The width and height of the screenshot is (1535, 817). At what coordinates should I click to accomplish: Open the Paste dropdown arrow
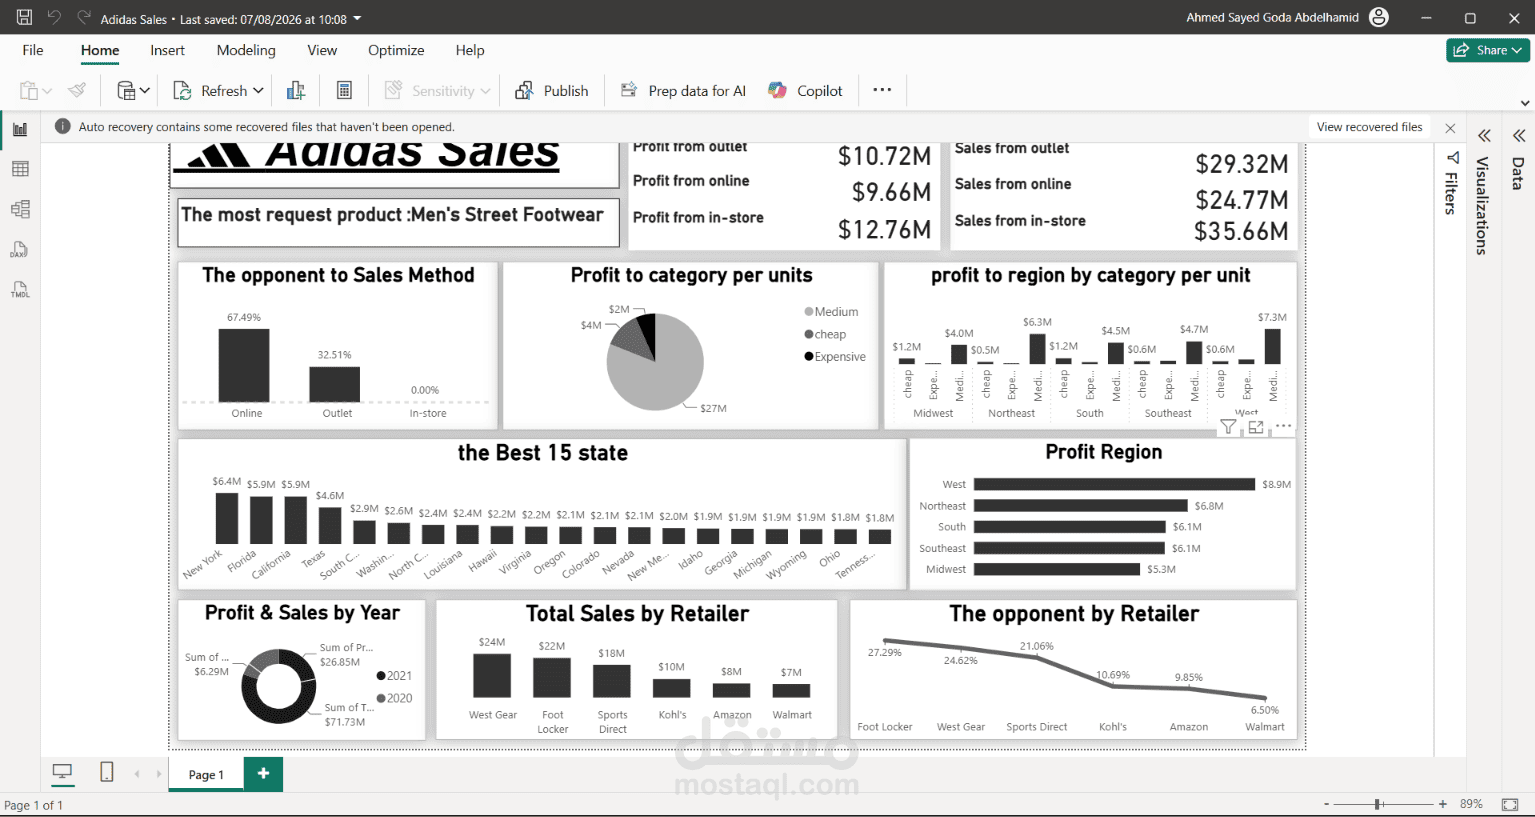[47, 91]
